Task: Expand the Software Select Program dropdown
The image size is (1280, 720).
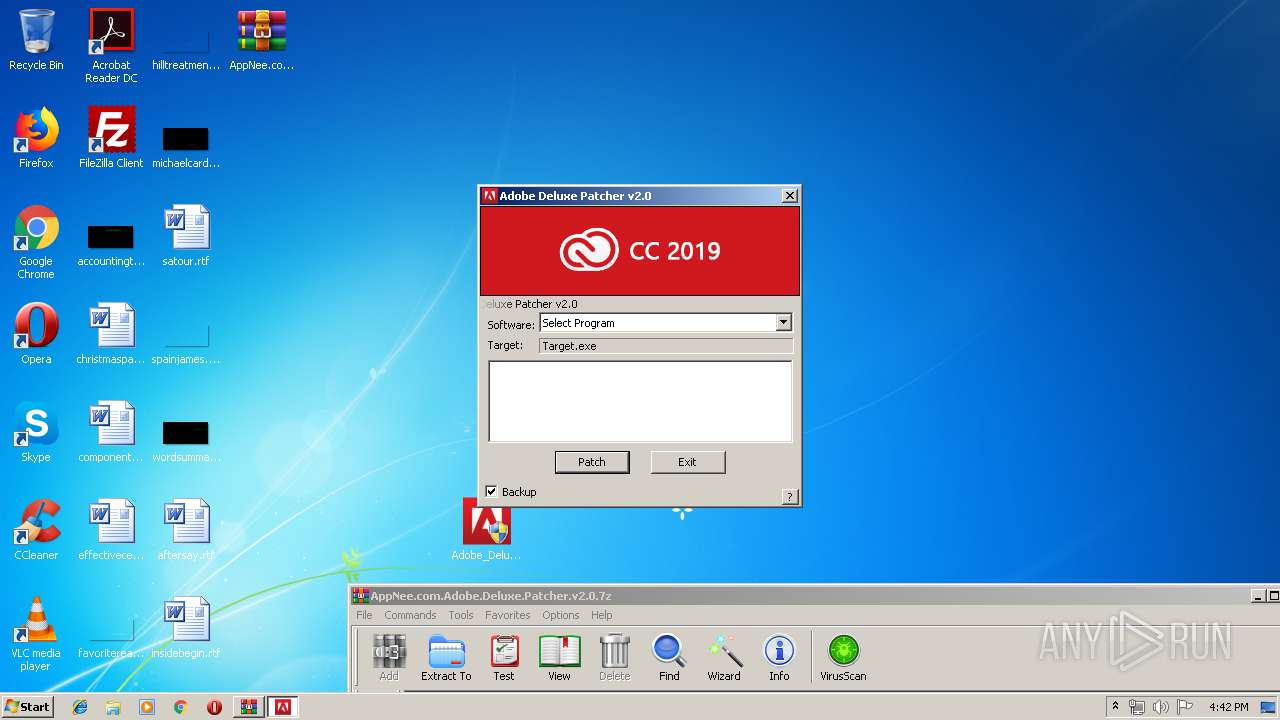Action: 783,323
